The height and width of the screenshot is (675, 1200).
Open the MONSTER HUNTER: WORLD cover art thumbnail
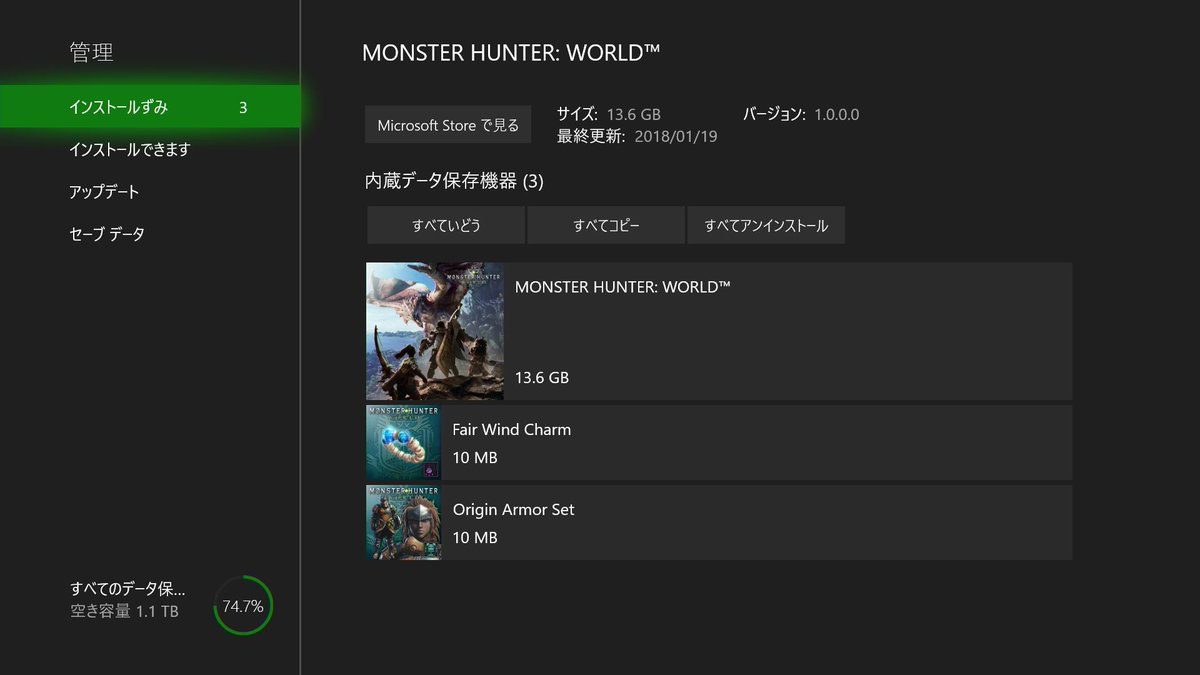click(x=435, y=331)
